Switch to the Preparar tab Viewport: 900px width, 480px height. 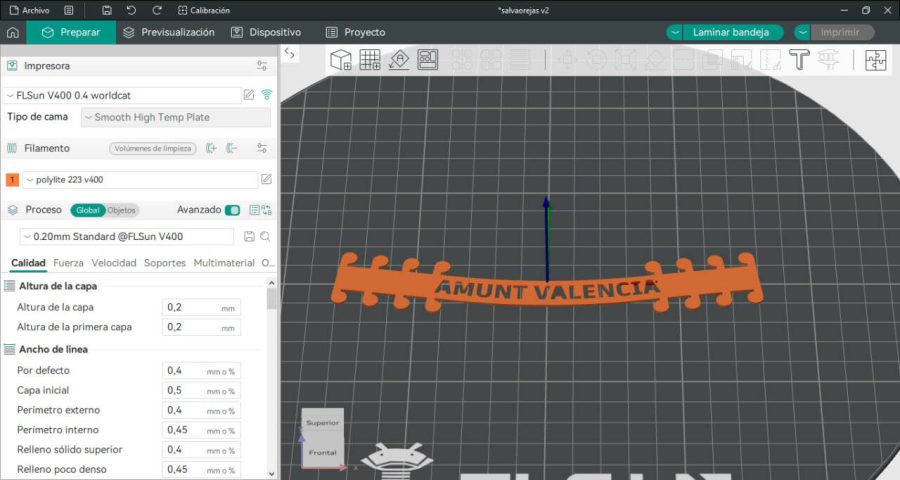[71, 32]
